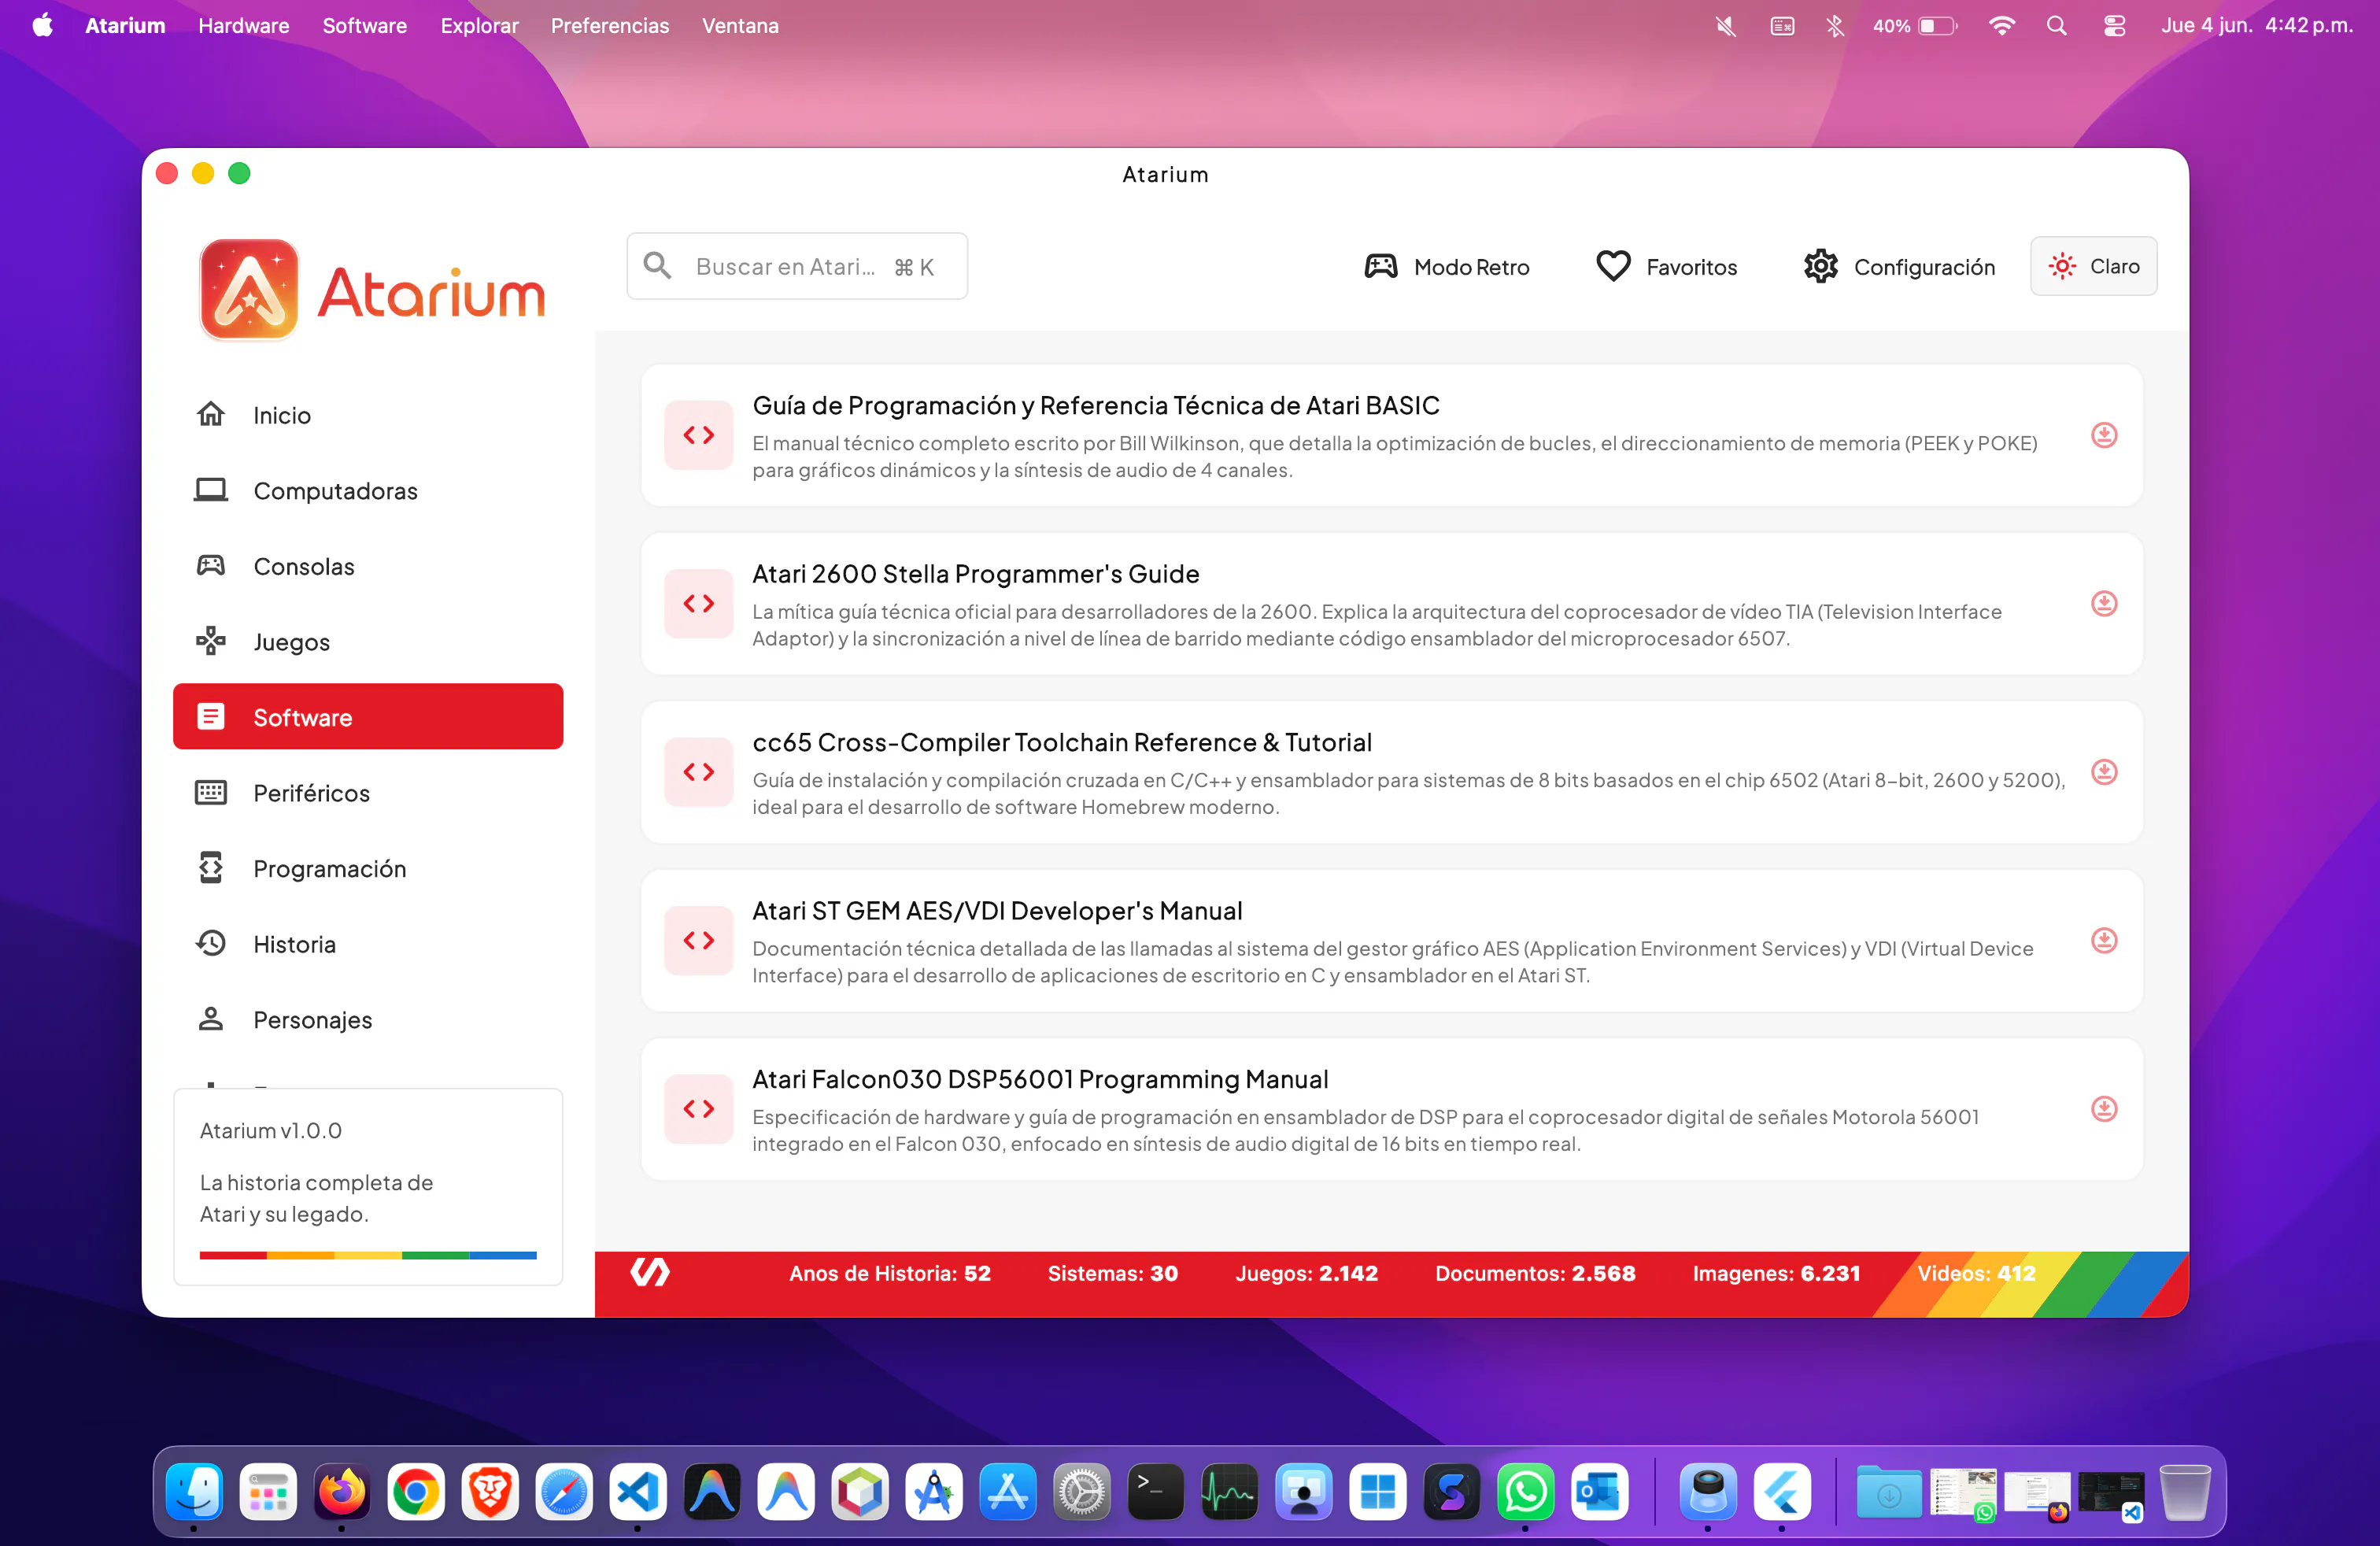Open cc65 Cross-Compiler Toolchain Reference title
This screenshot has width=2380, height=1546.
coord(1062,742)
